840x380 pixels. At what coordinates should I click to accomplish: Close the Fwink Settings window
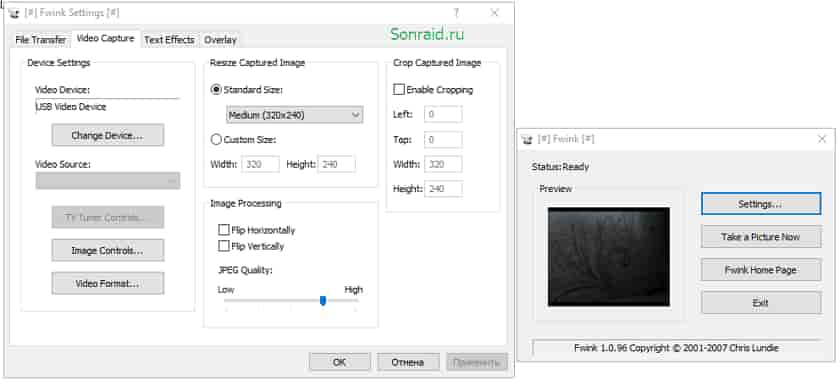pyautogui.click(x=494, y=13)
